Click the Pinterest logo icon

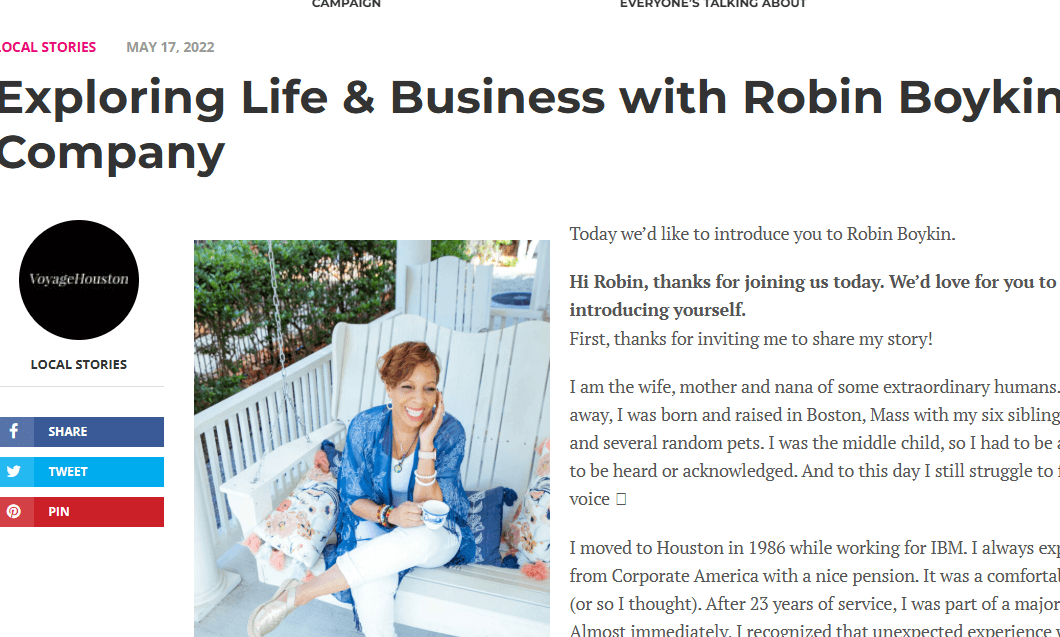[14, 511]
